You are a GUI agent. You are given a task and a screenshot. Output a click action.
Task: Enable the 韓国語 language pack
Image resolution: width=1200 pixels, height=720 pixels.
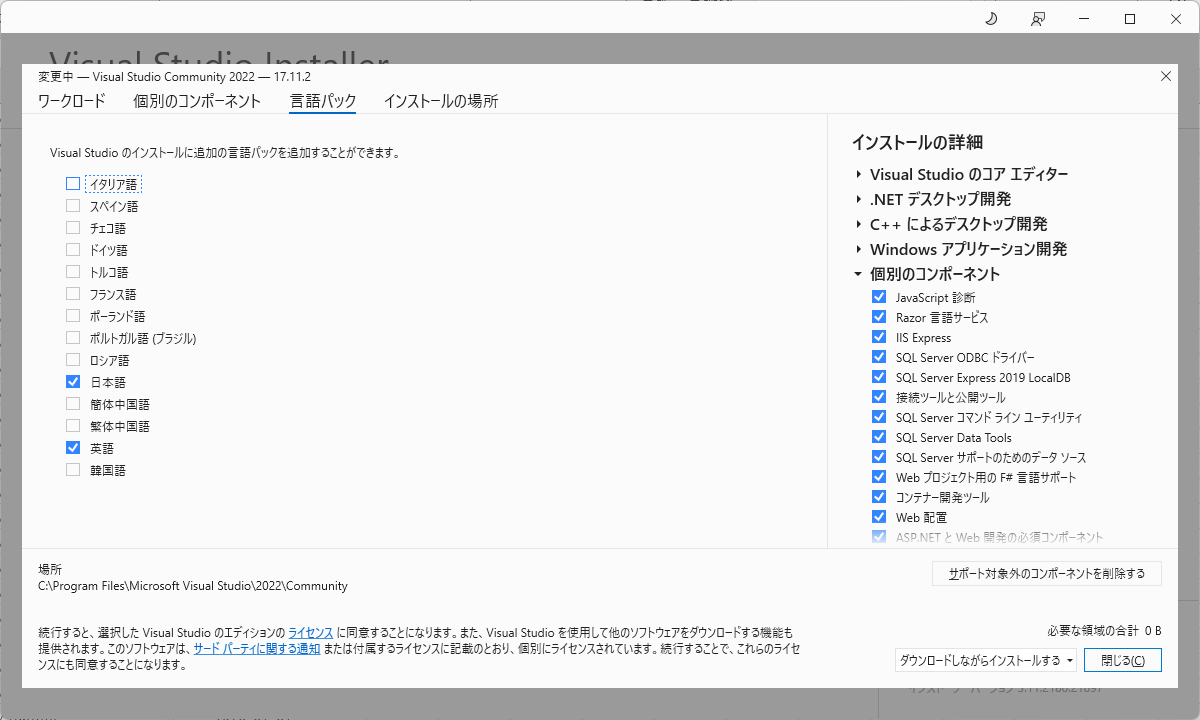pyautogui.click(x=73, y=470)
